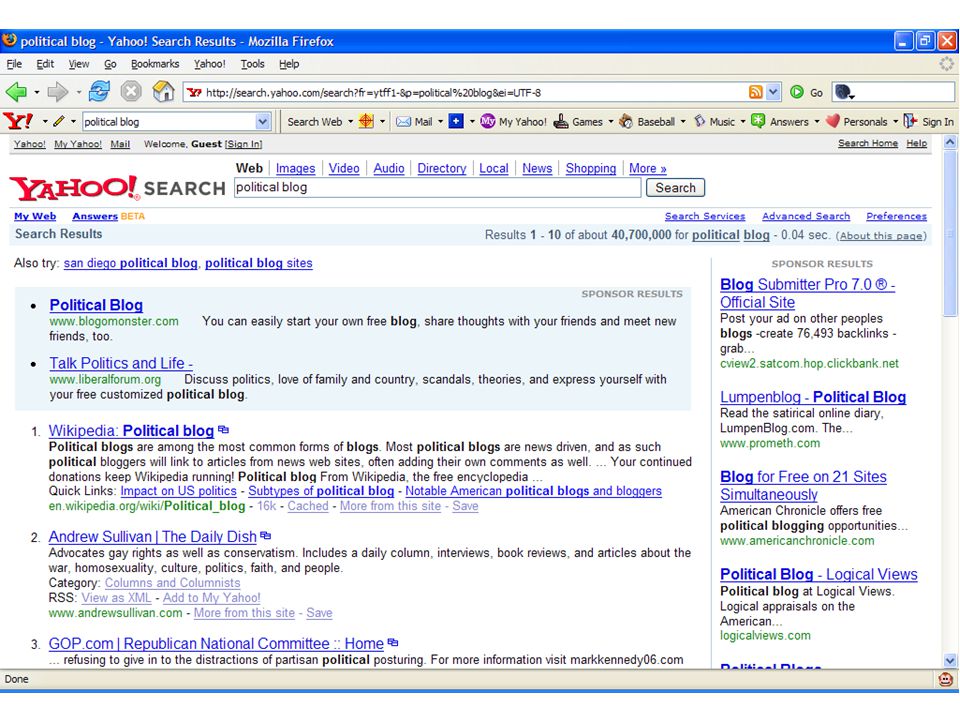Click 'san diego political blog' suggestion
This screenshot has height=720, width=960.
coord(130,263)
